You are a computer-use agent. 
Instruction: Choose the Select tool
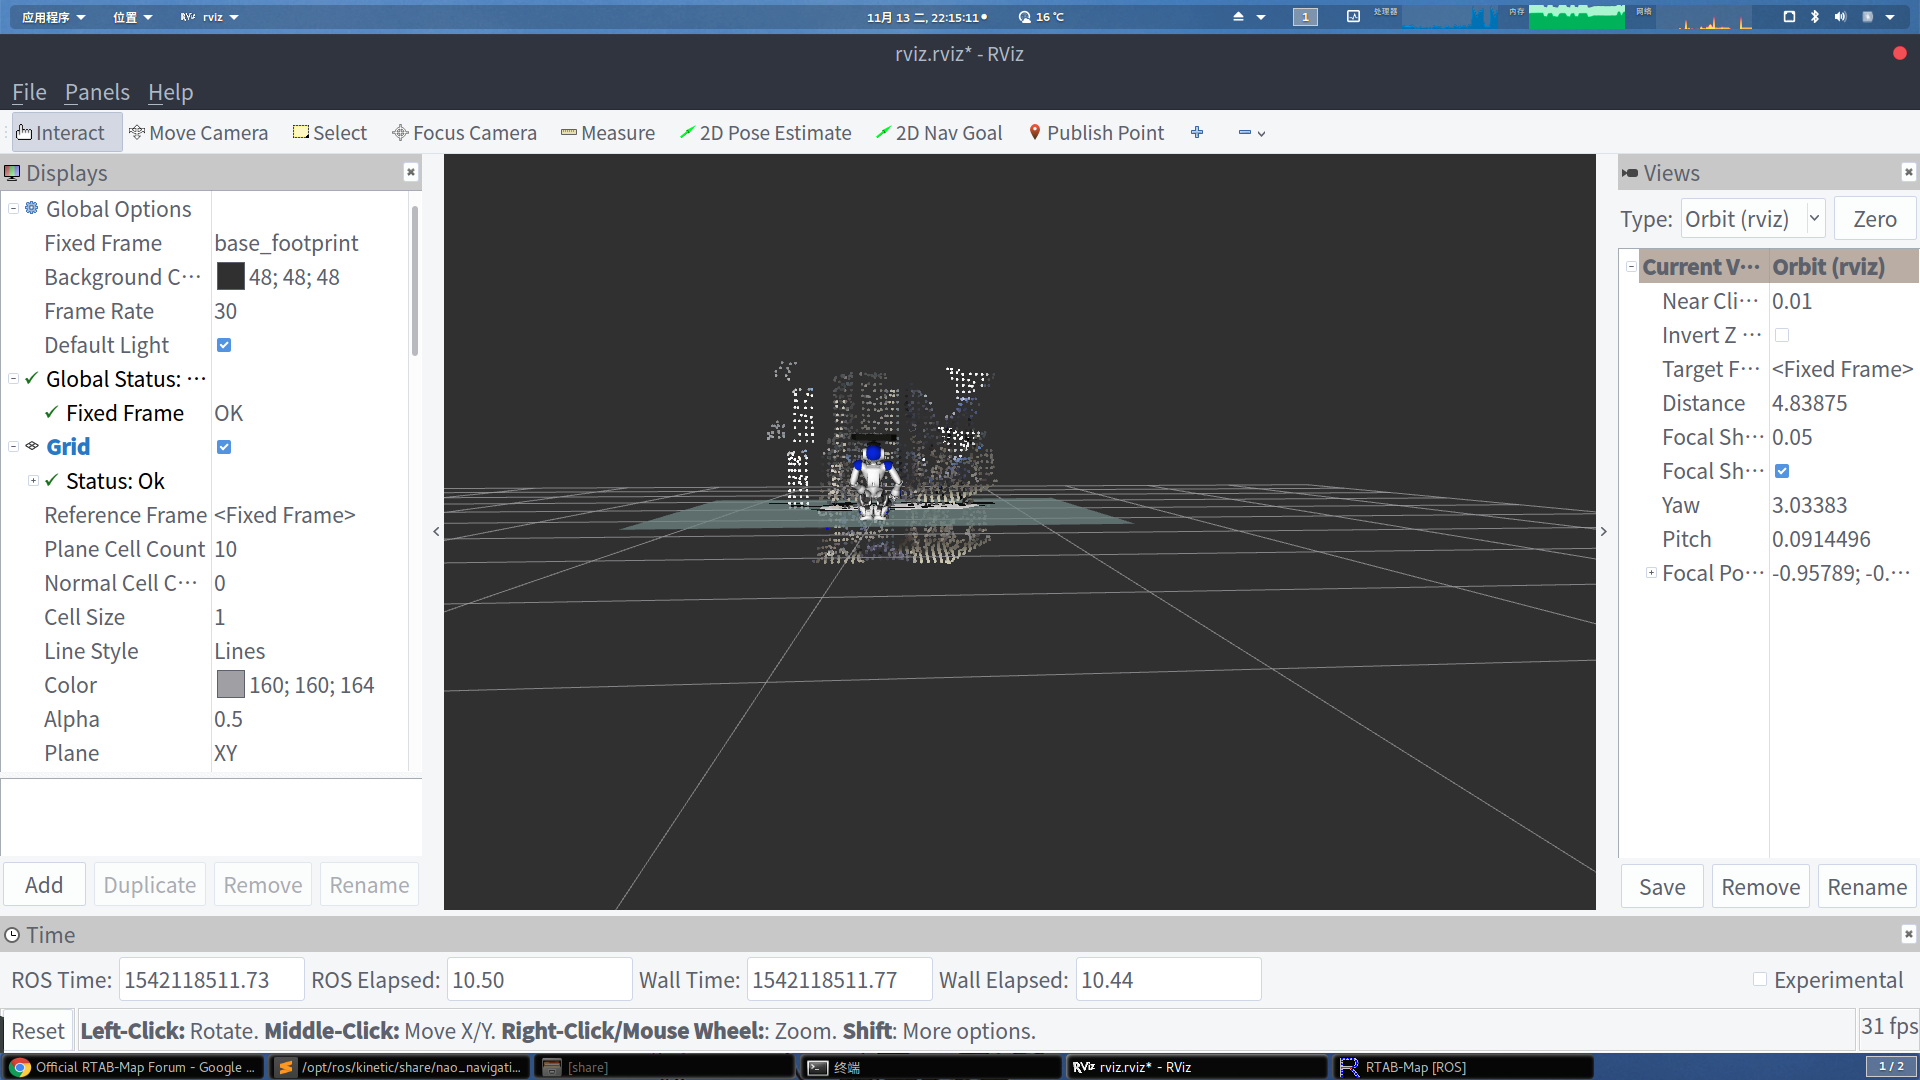[329, 133]
